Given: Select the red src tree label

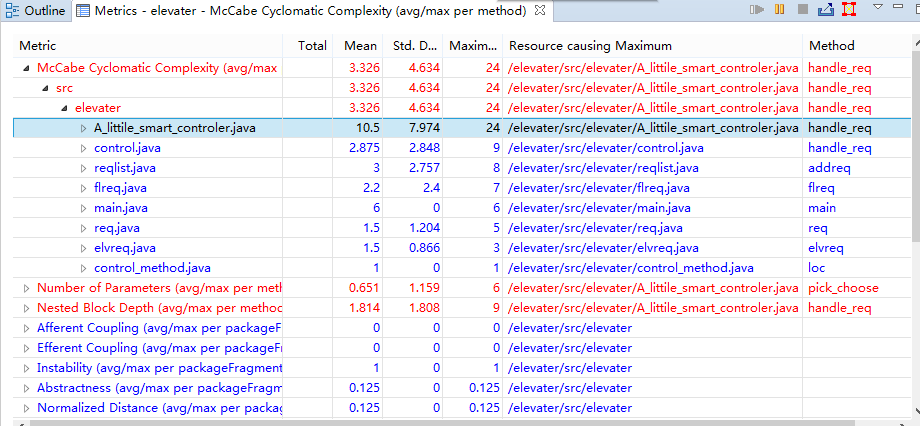Looking at the screenshot, I should (x=63, y=88).
